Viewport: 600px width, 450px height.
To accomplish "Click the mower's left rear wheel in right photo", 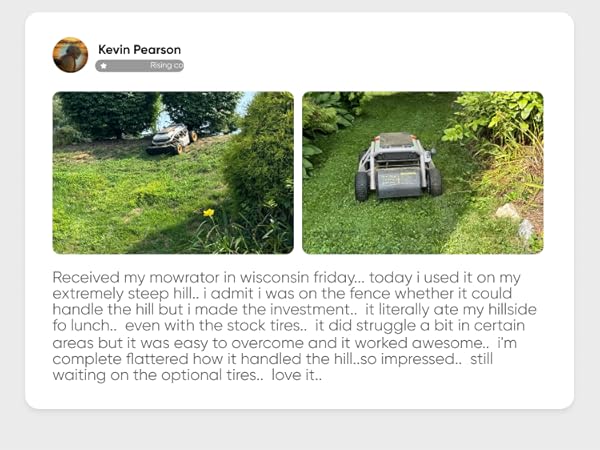I will tap(362, 186).
